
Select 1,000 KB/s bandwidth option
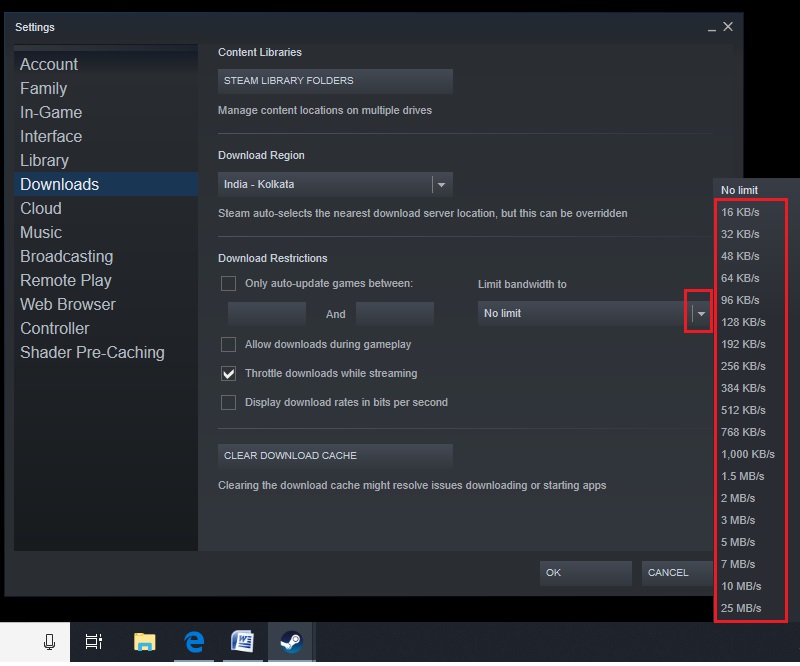click(747, 454)
